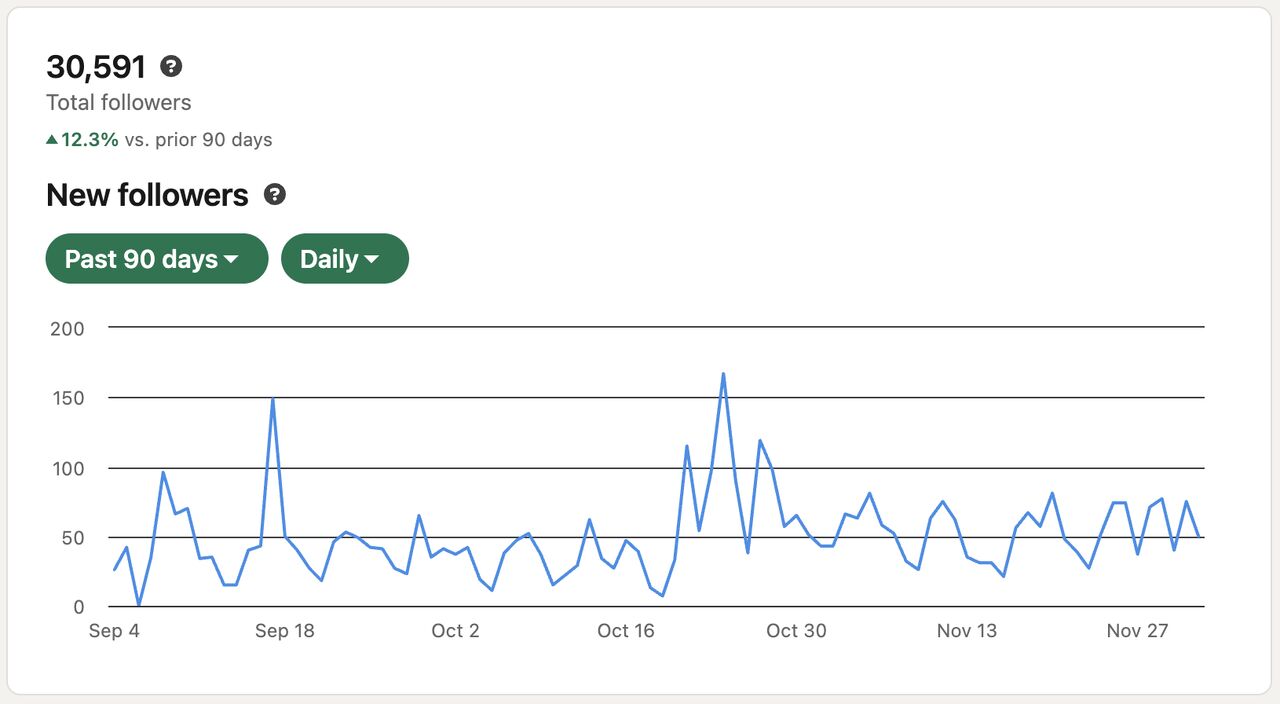
Task: Click the 100 value on the vertical axis
Action: tap(67, 468)
